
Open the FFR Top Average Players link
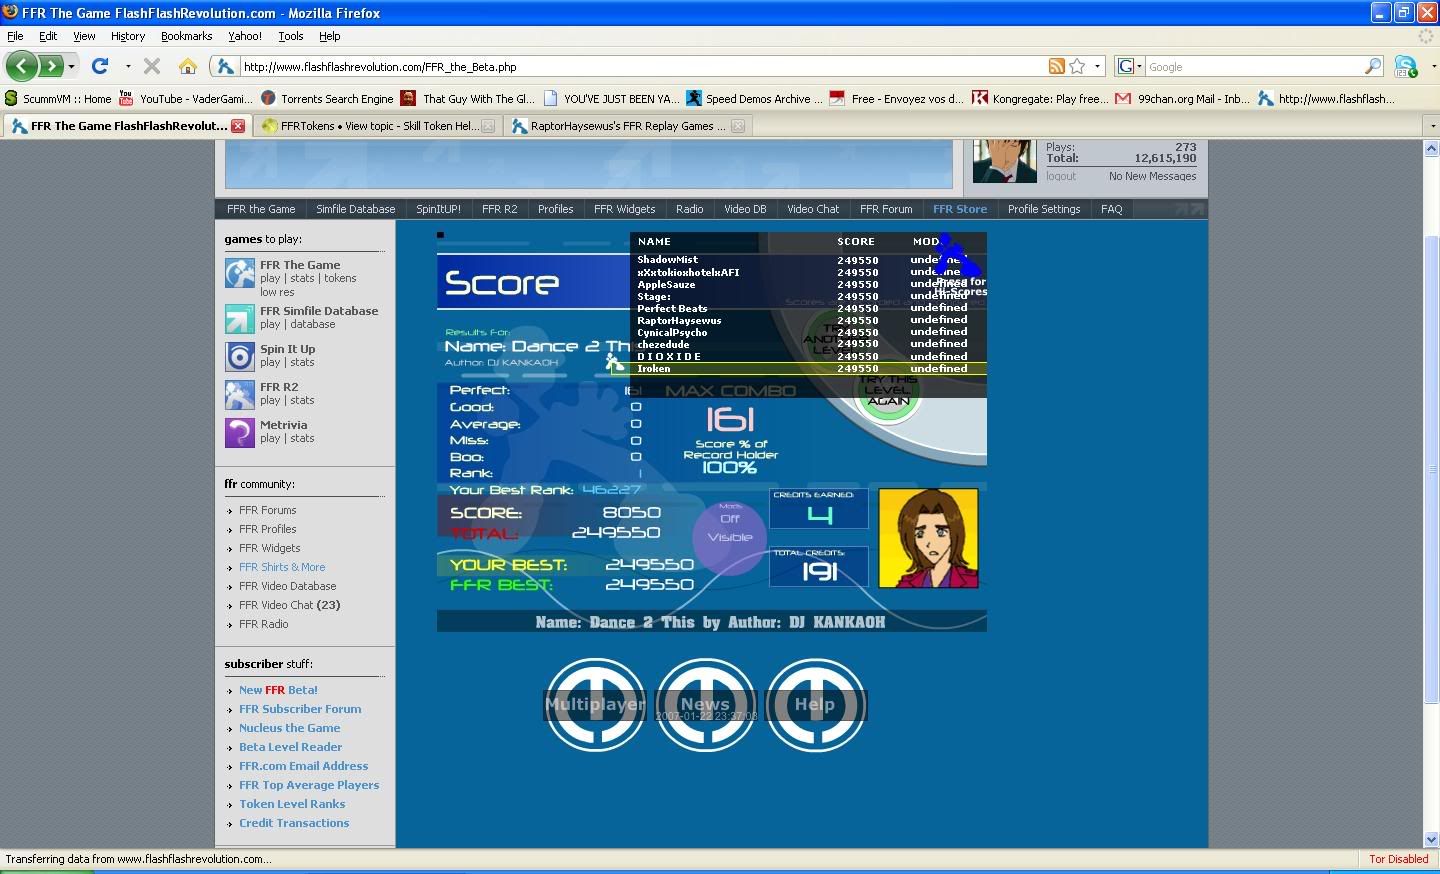[308, 785]
